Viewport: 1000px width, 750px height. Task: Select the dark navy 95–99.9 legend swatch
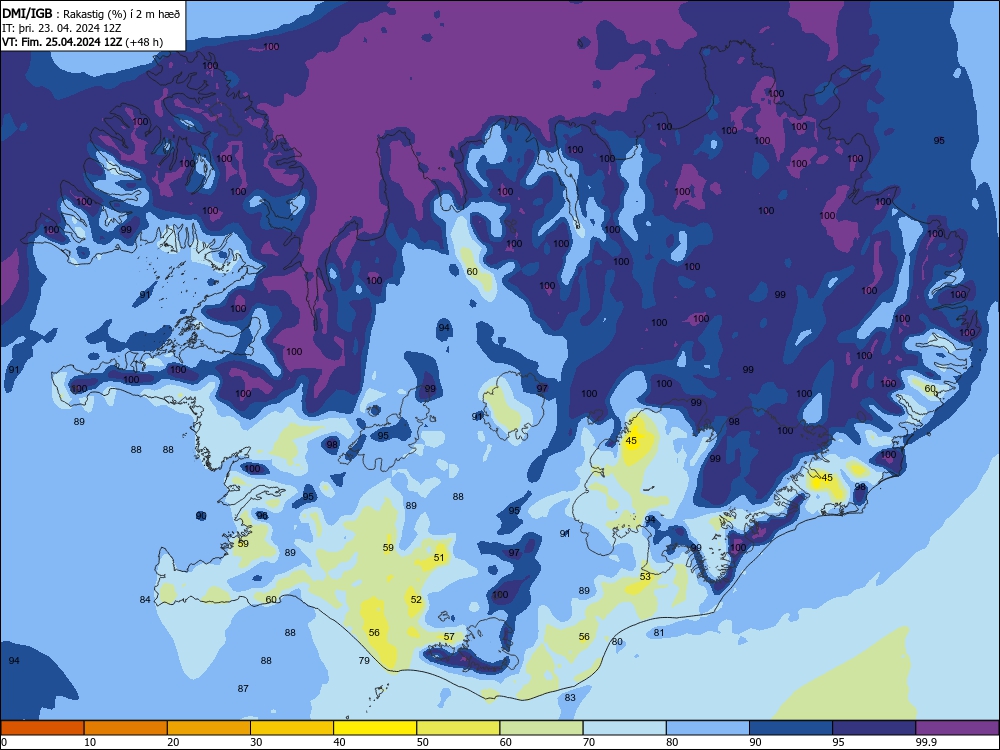click(x=874, y=728)
